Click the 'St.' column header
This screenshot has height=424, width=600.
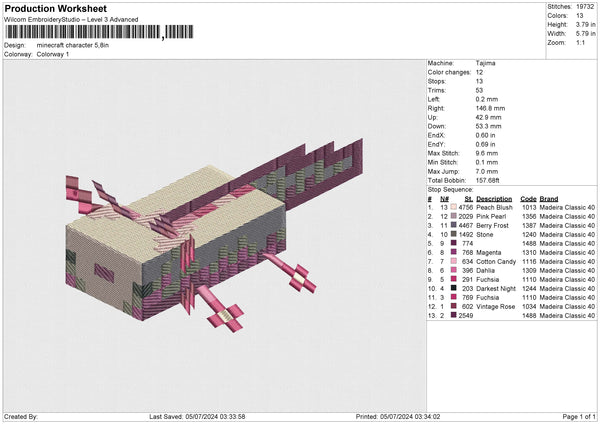pyautogui.click(x=469, y=199)
